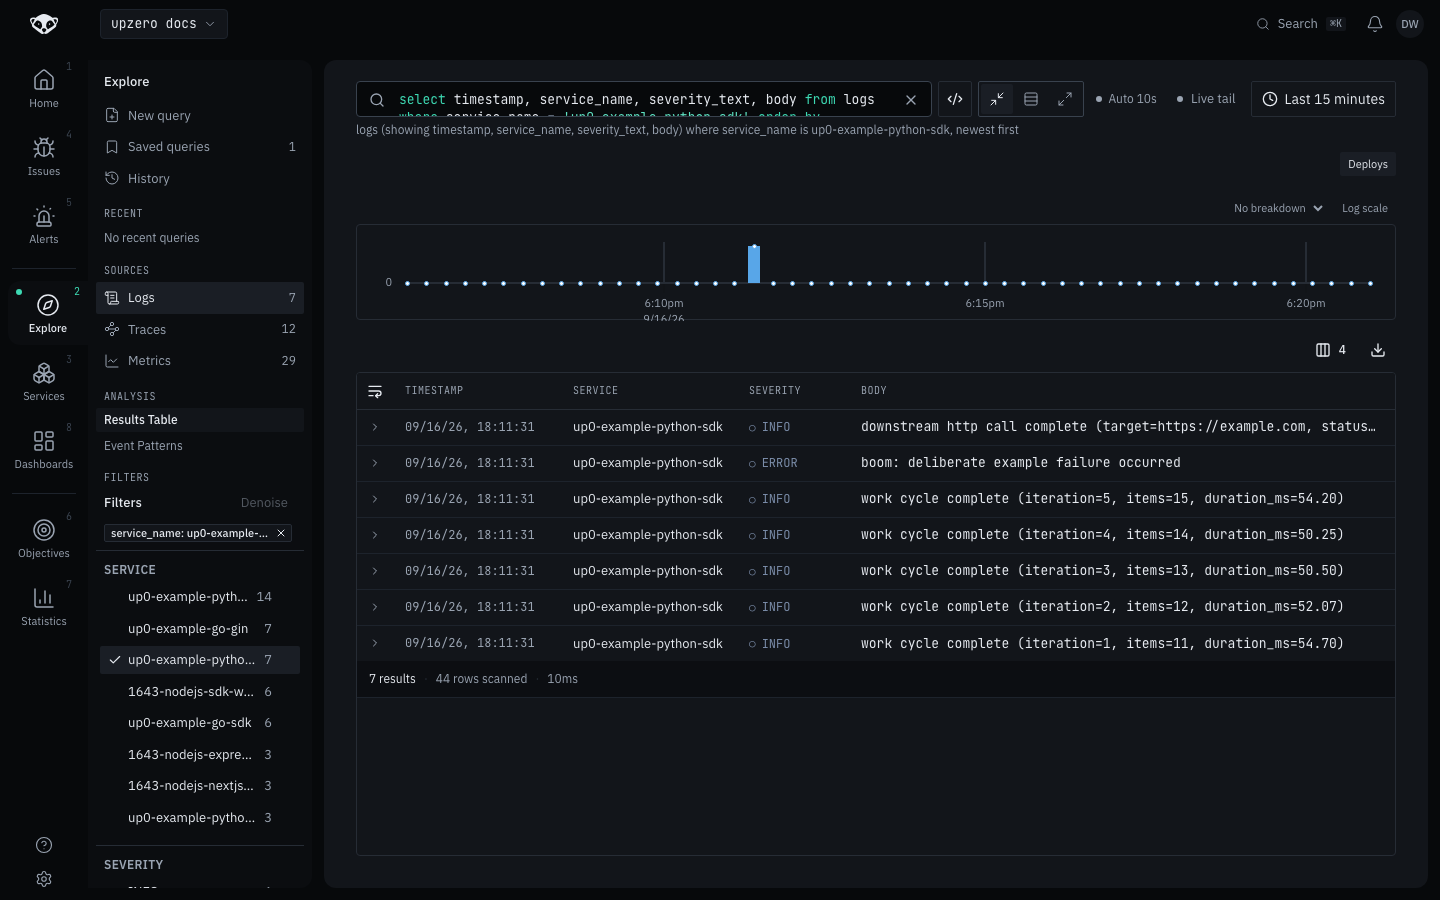Expand the downstream http call log row

[x=375, y=427]
